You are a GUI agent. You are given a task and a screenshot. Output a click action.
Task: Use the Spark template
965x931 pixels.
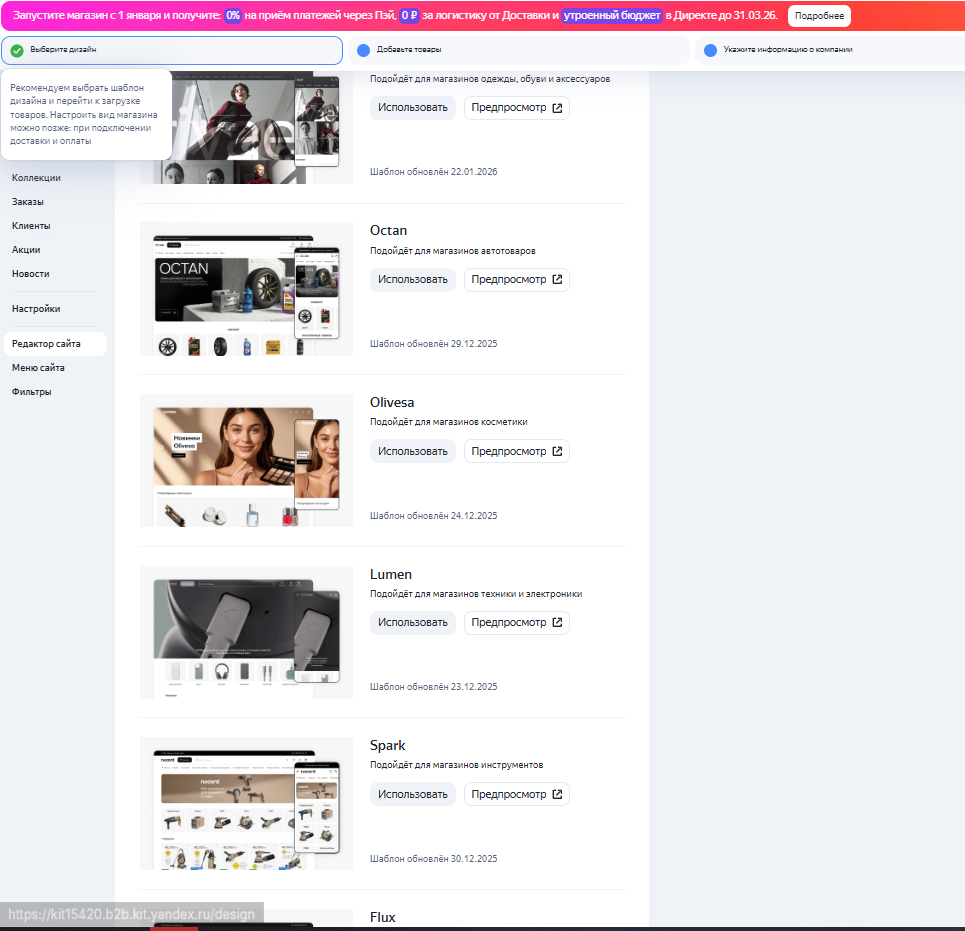(x=413, y=794)
